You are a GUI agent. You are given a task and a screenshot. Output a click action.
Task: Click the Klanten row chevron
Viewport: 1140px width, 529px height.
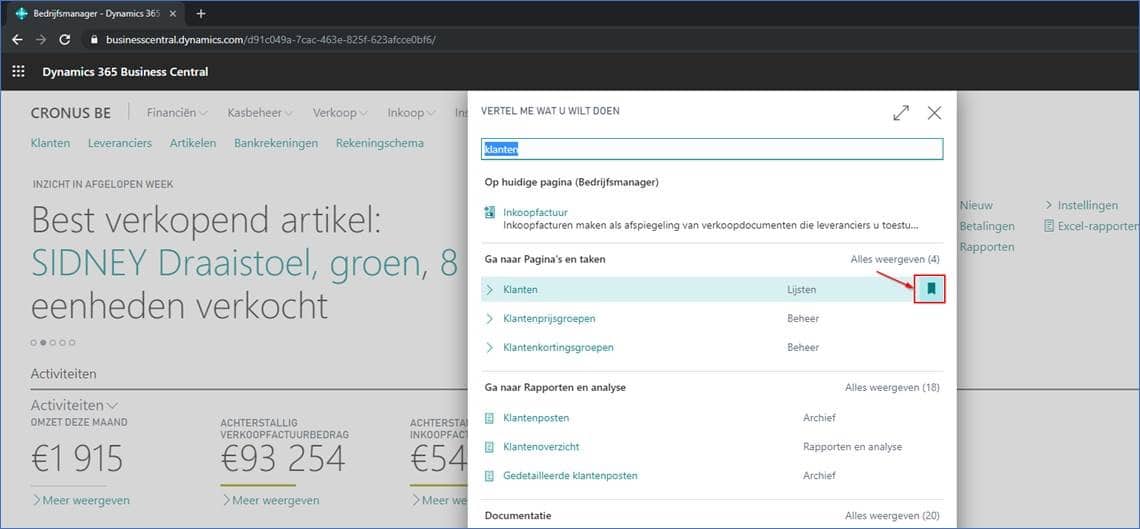[489, 289]
